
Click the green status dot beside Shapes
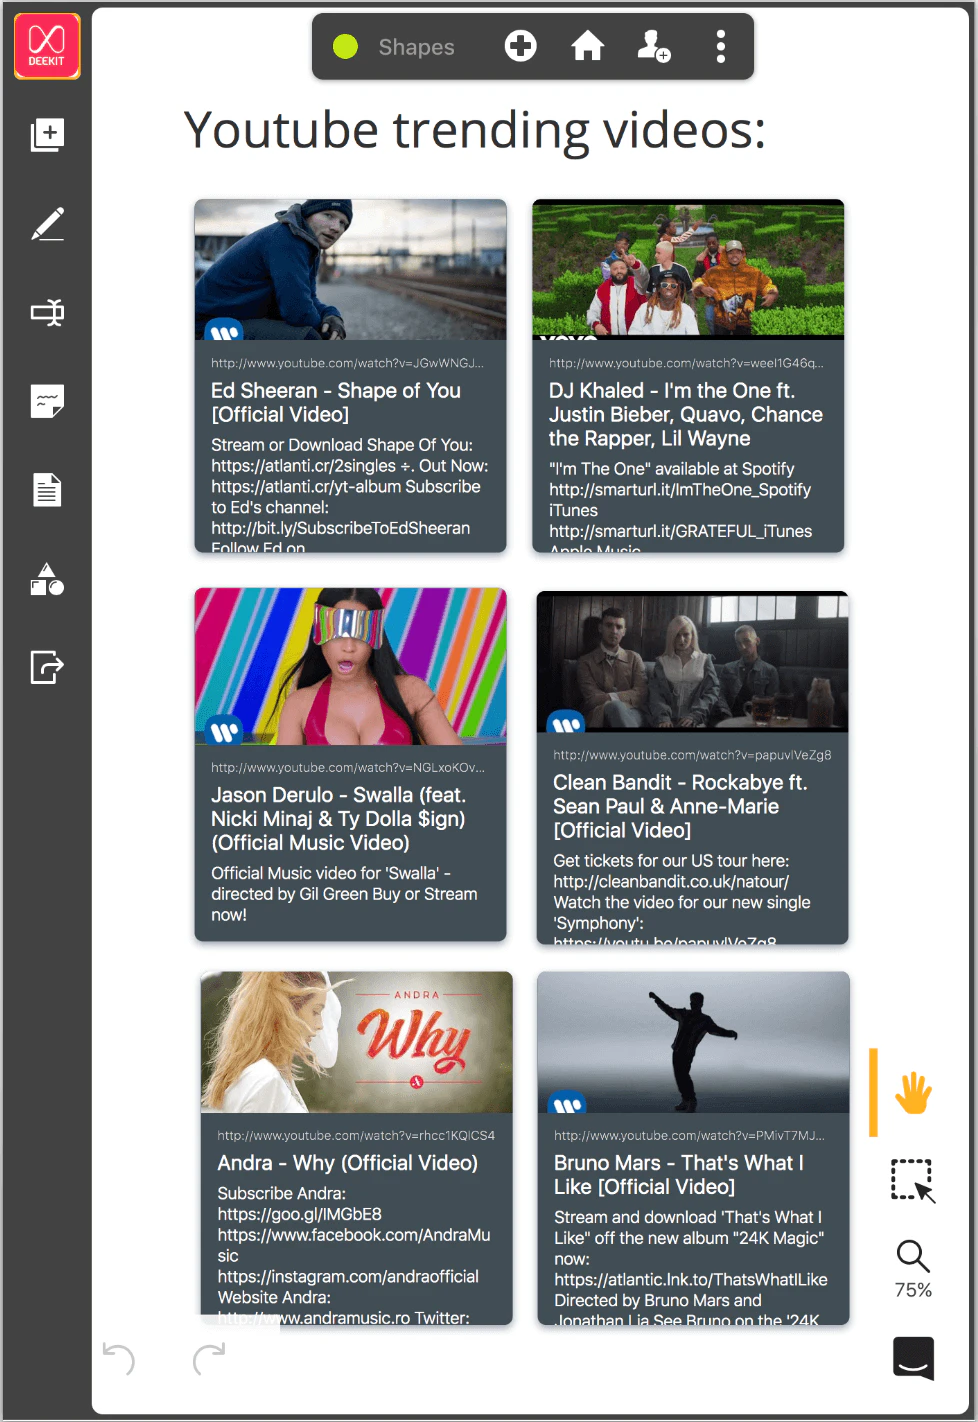tap(345, 46)
